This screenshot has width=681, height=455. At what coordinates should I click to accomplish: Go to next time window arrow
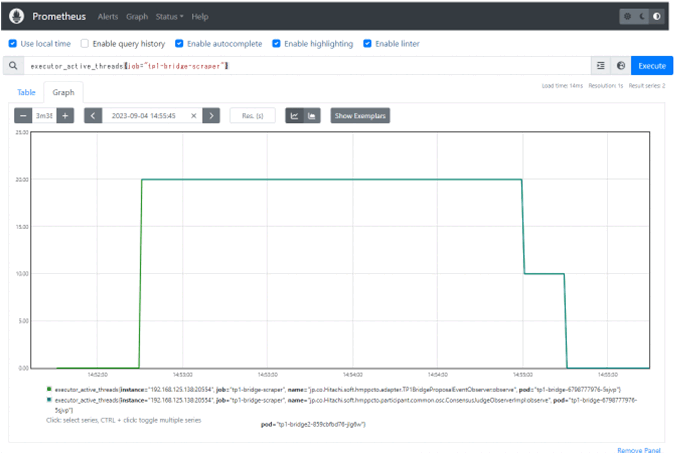211,115
